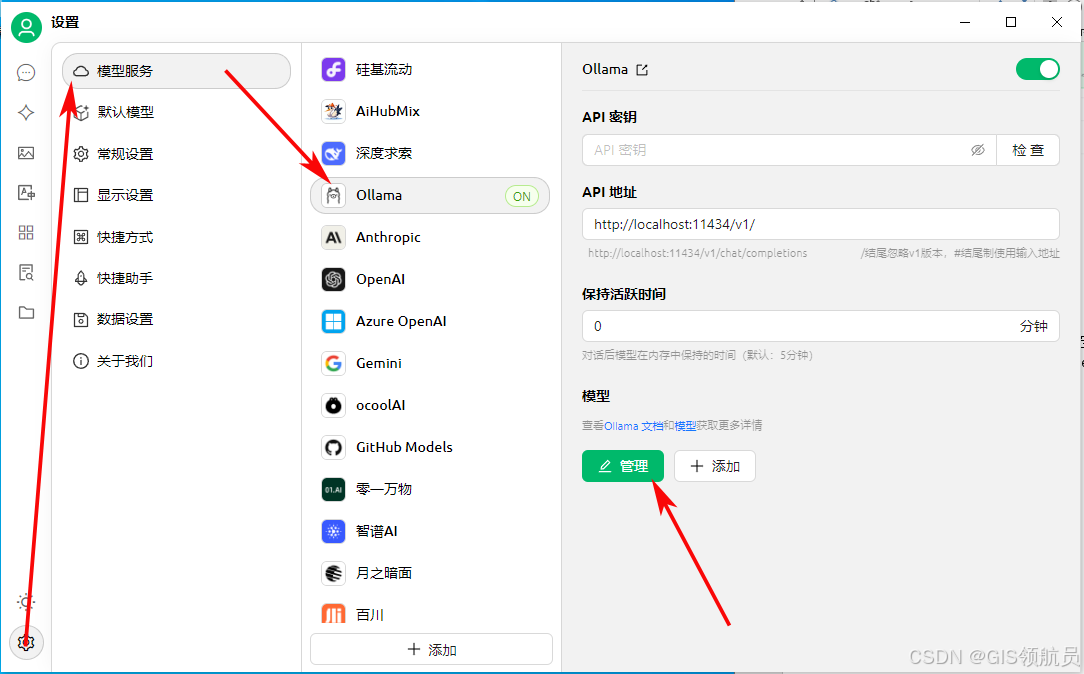Open the chat assistant sidebar icon
Screen dimensions: 1084x674
click(x=26, y=73)
